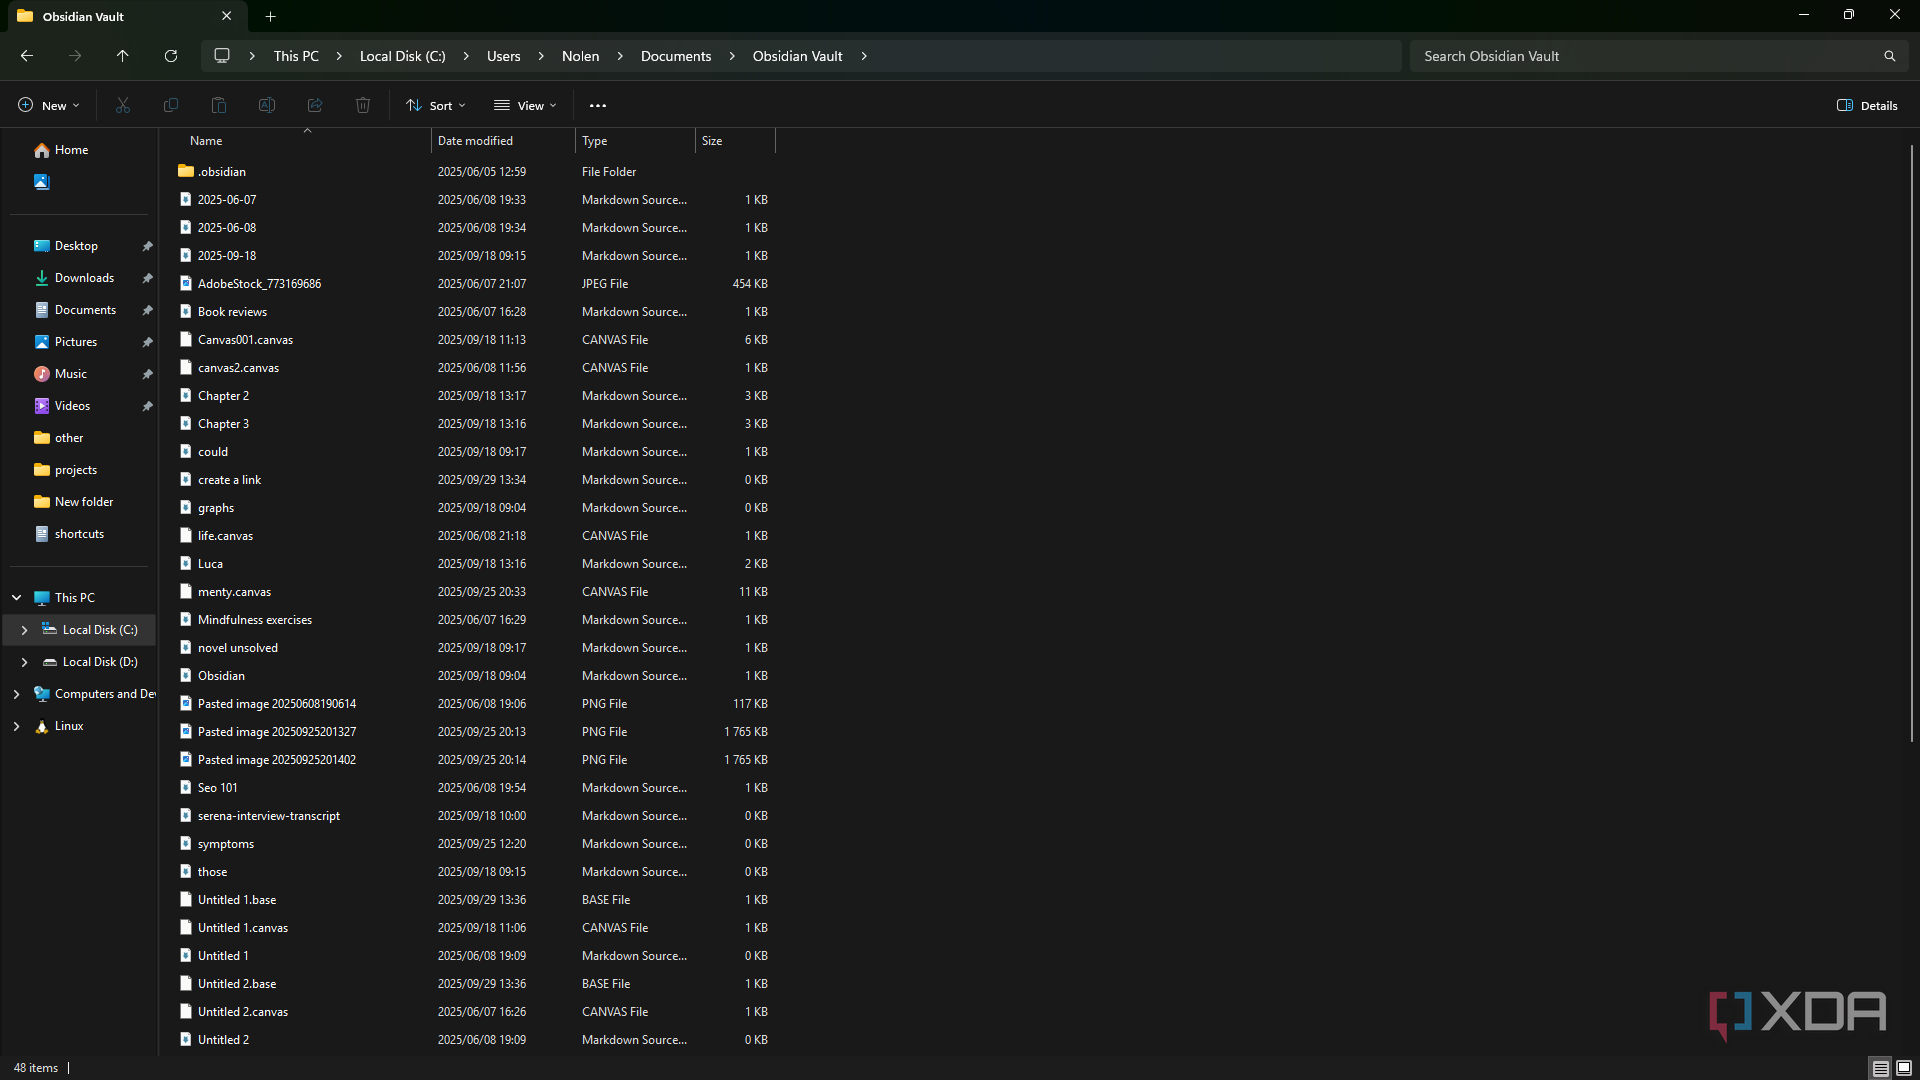Select the Untitled 2.base file
1920x1080 pixels.
click(x=237, y=984)
